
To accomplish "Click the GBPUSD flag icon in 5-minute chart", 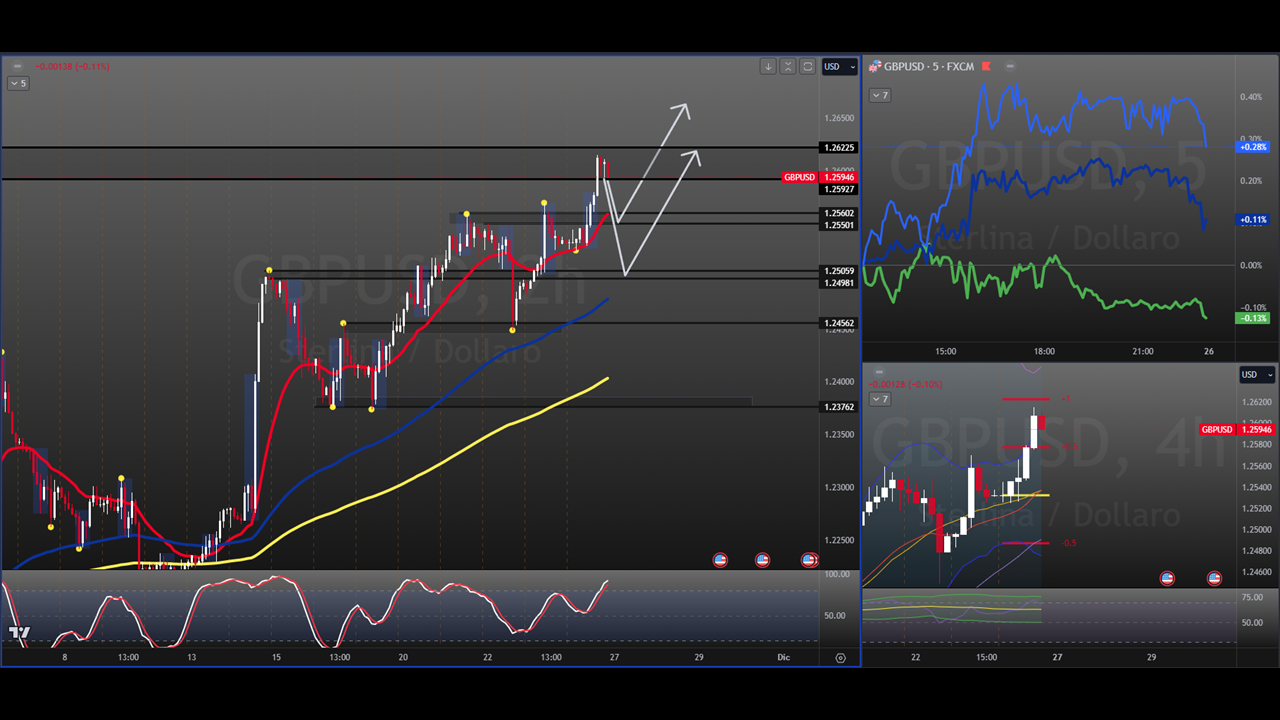I will [x=875, y=67].
